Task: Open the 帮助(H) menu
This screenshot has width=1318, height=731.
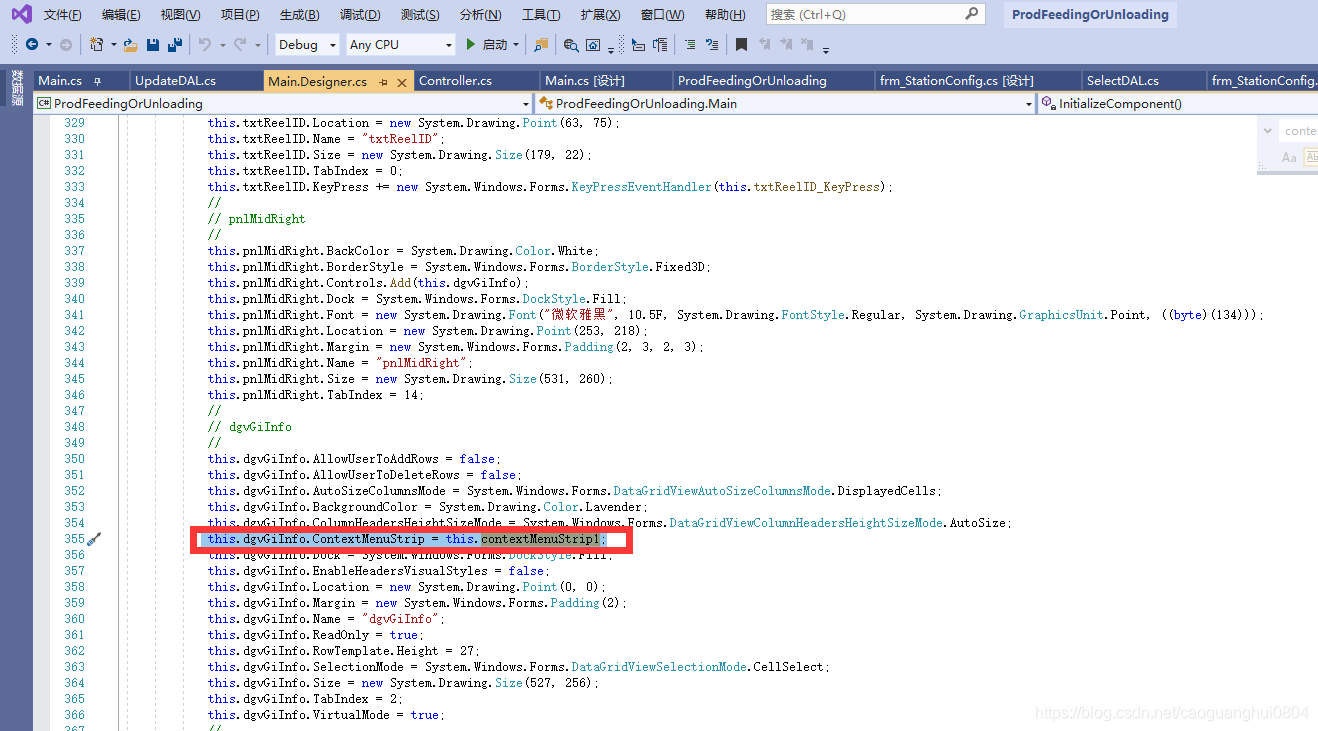Action: tap(725, 15)
